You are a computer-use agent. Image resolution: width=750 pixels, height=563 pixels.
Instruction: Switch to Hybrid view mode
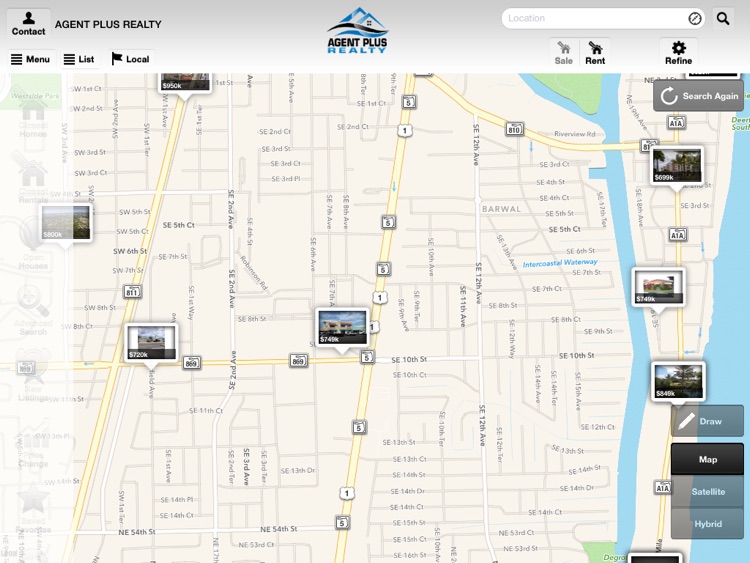point(707,523)
